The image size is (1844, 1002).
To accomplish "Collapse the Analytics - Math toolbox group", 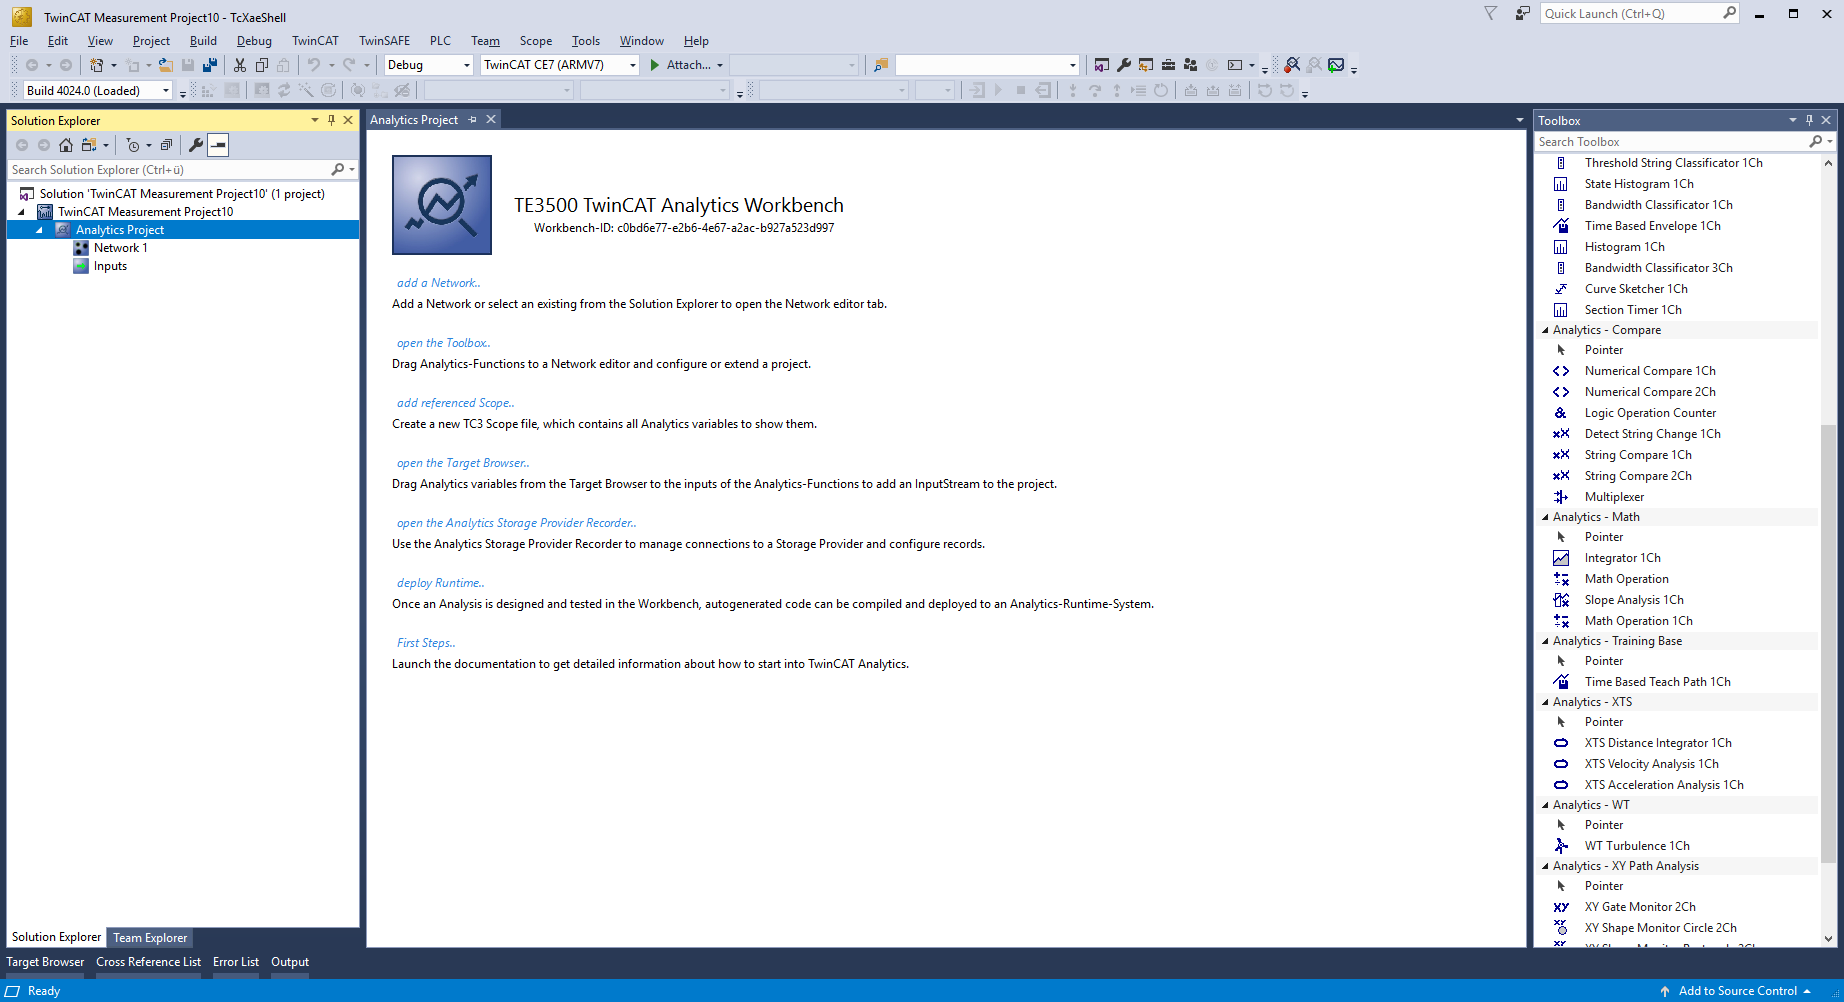I will pos(1545,517).
